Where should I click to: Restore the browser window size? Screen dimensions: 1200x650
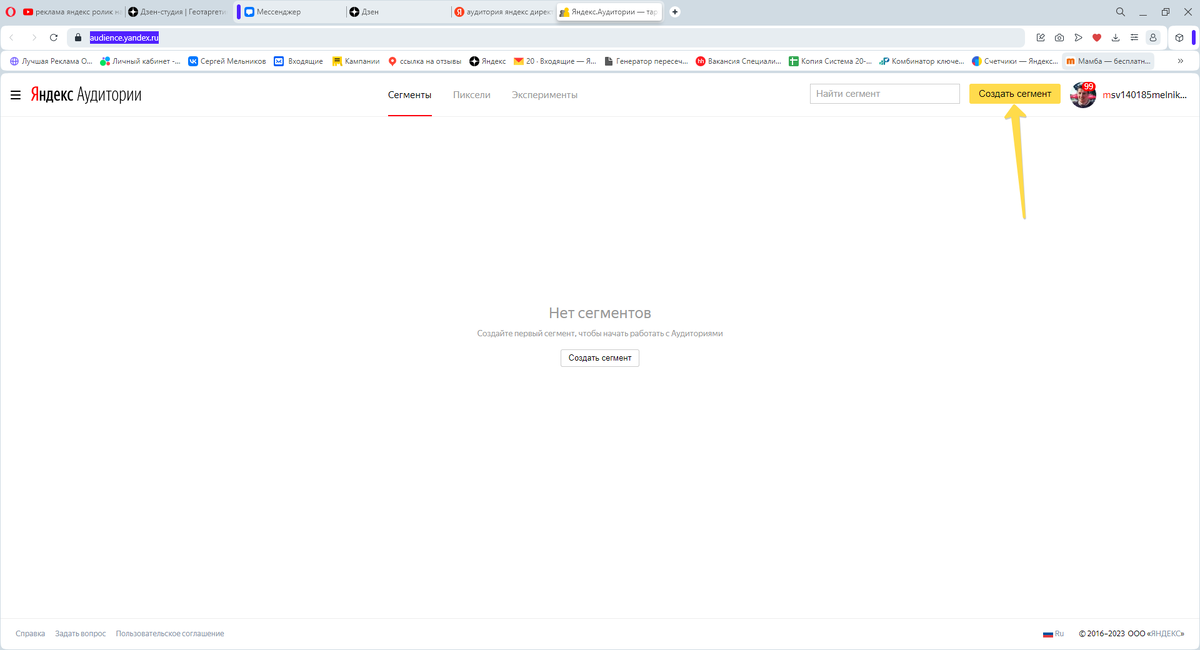[x=1165, y=12]
